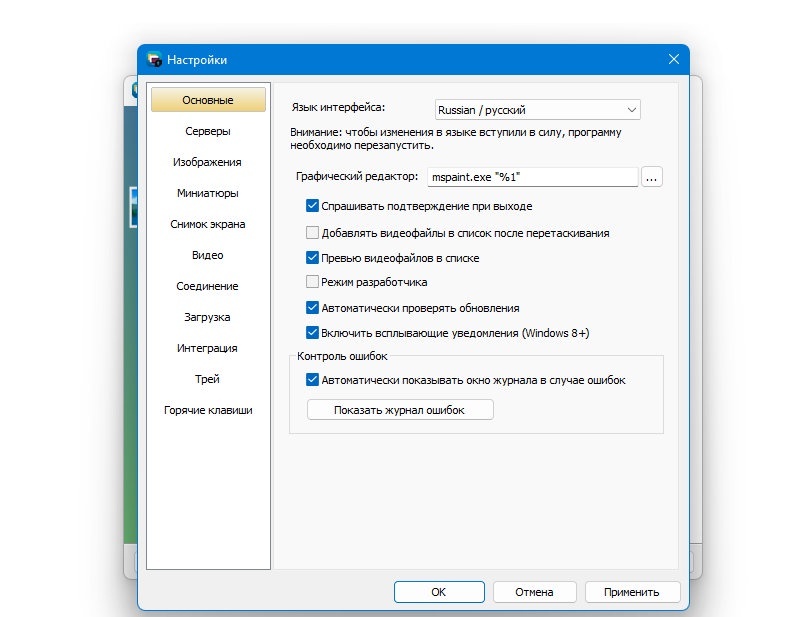791x617 pixels.
Task: Go to the Горячие клавиши section
Action: [x=208, y=410]
